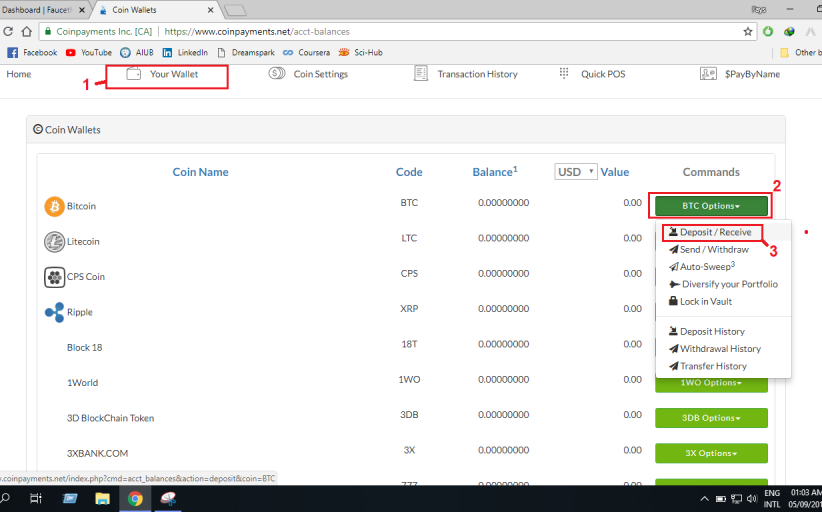Click the bookmark star in address bar
The height and width of the screenshot is (512, 822).
pos(747,31)
